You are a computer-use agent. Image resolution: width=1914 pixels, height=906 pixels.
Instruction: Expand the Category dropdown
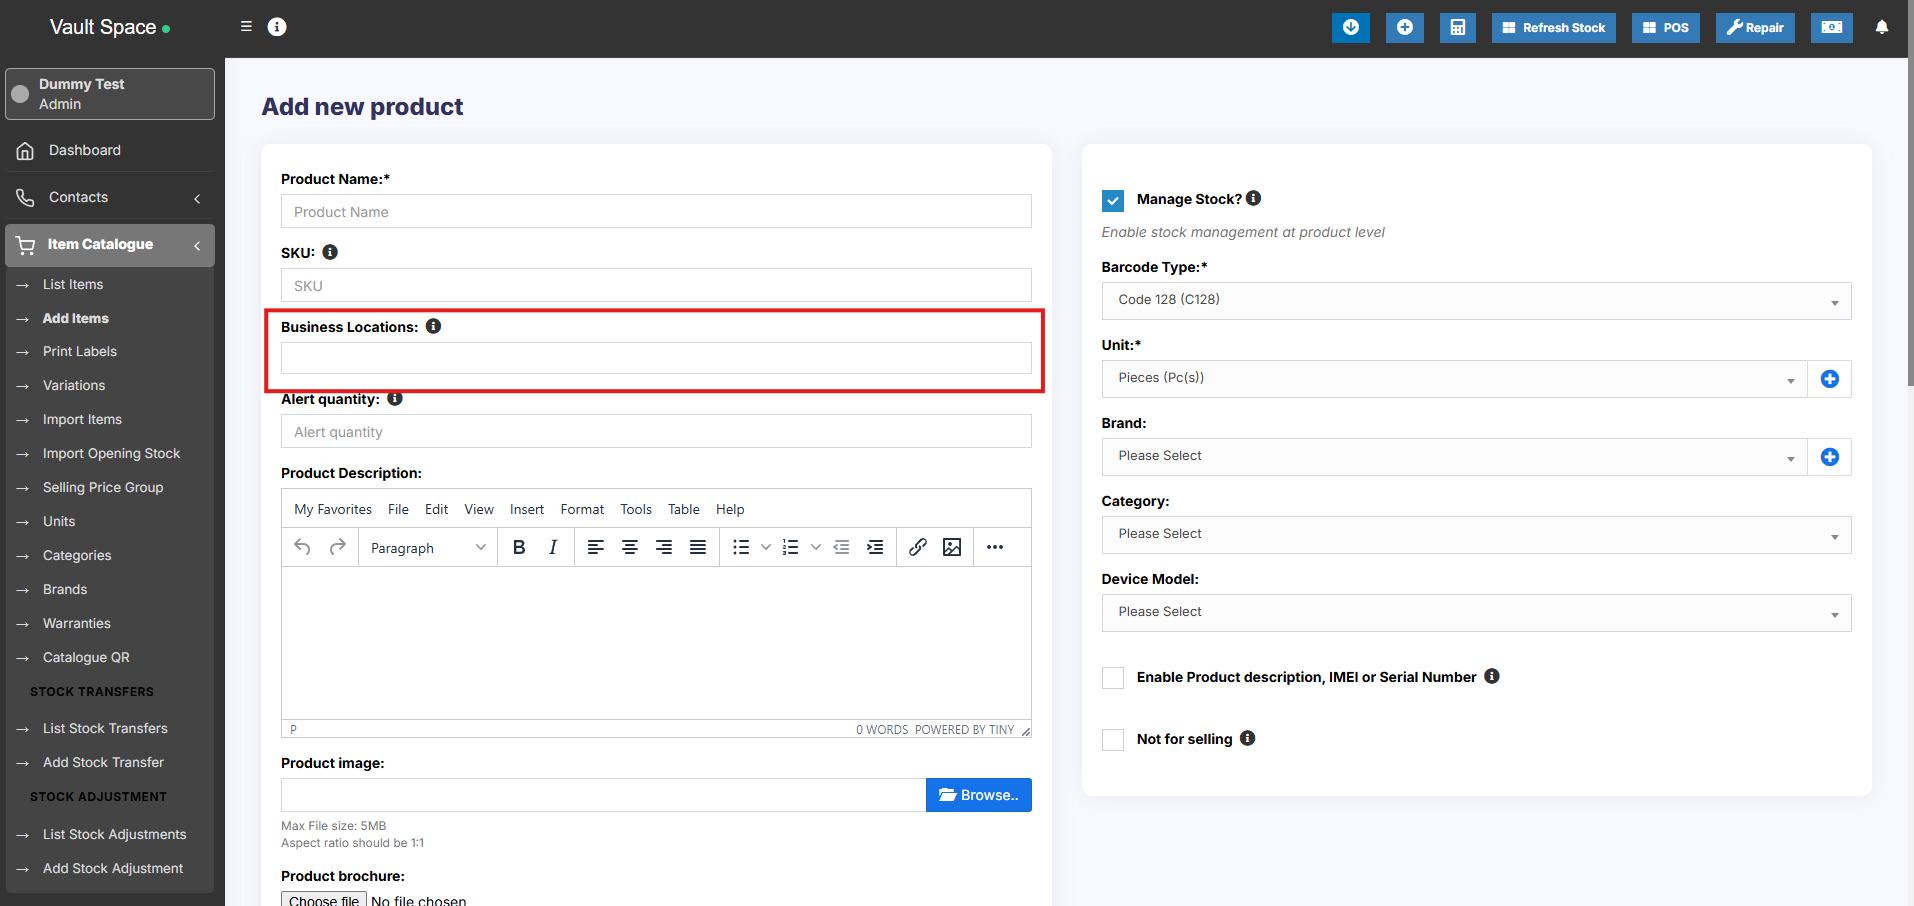pyautogui.click(x=1475, y=535)
